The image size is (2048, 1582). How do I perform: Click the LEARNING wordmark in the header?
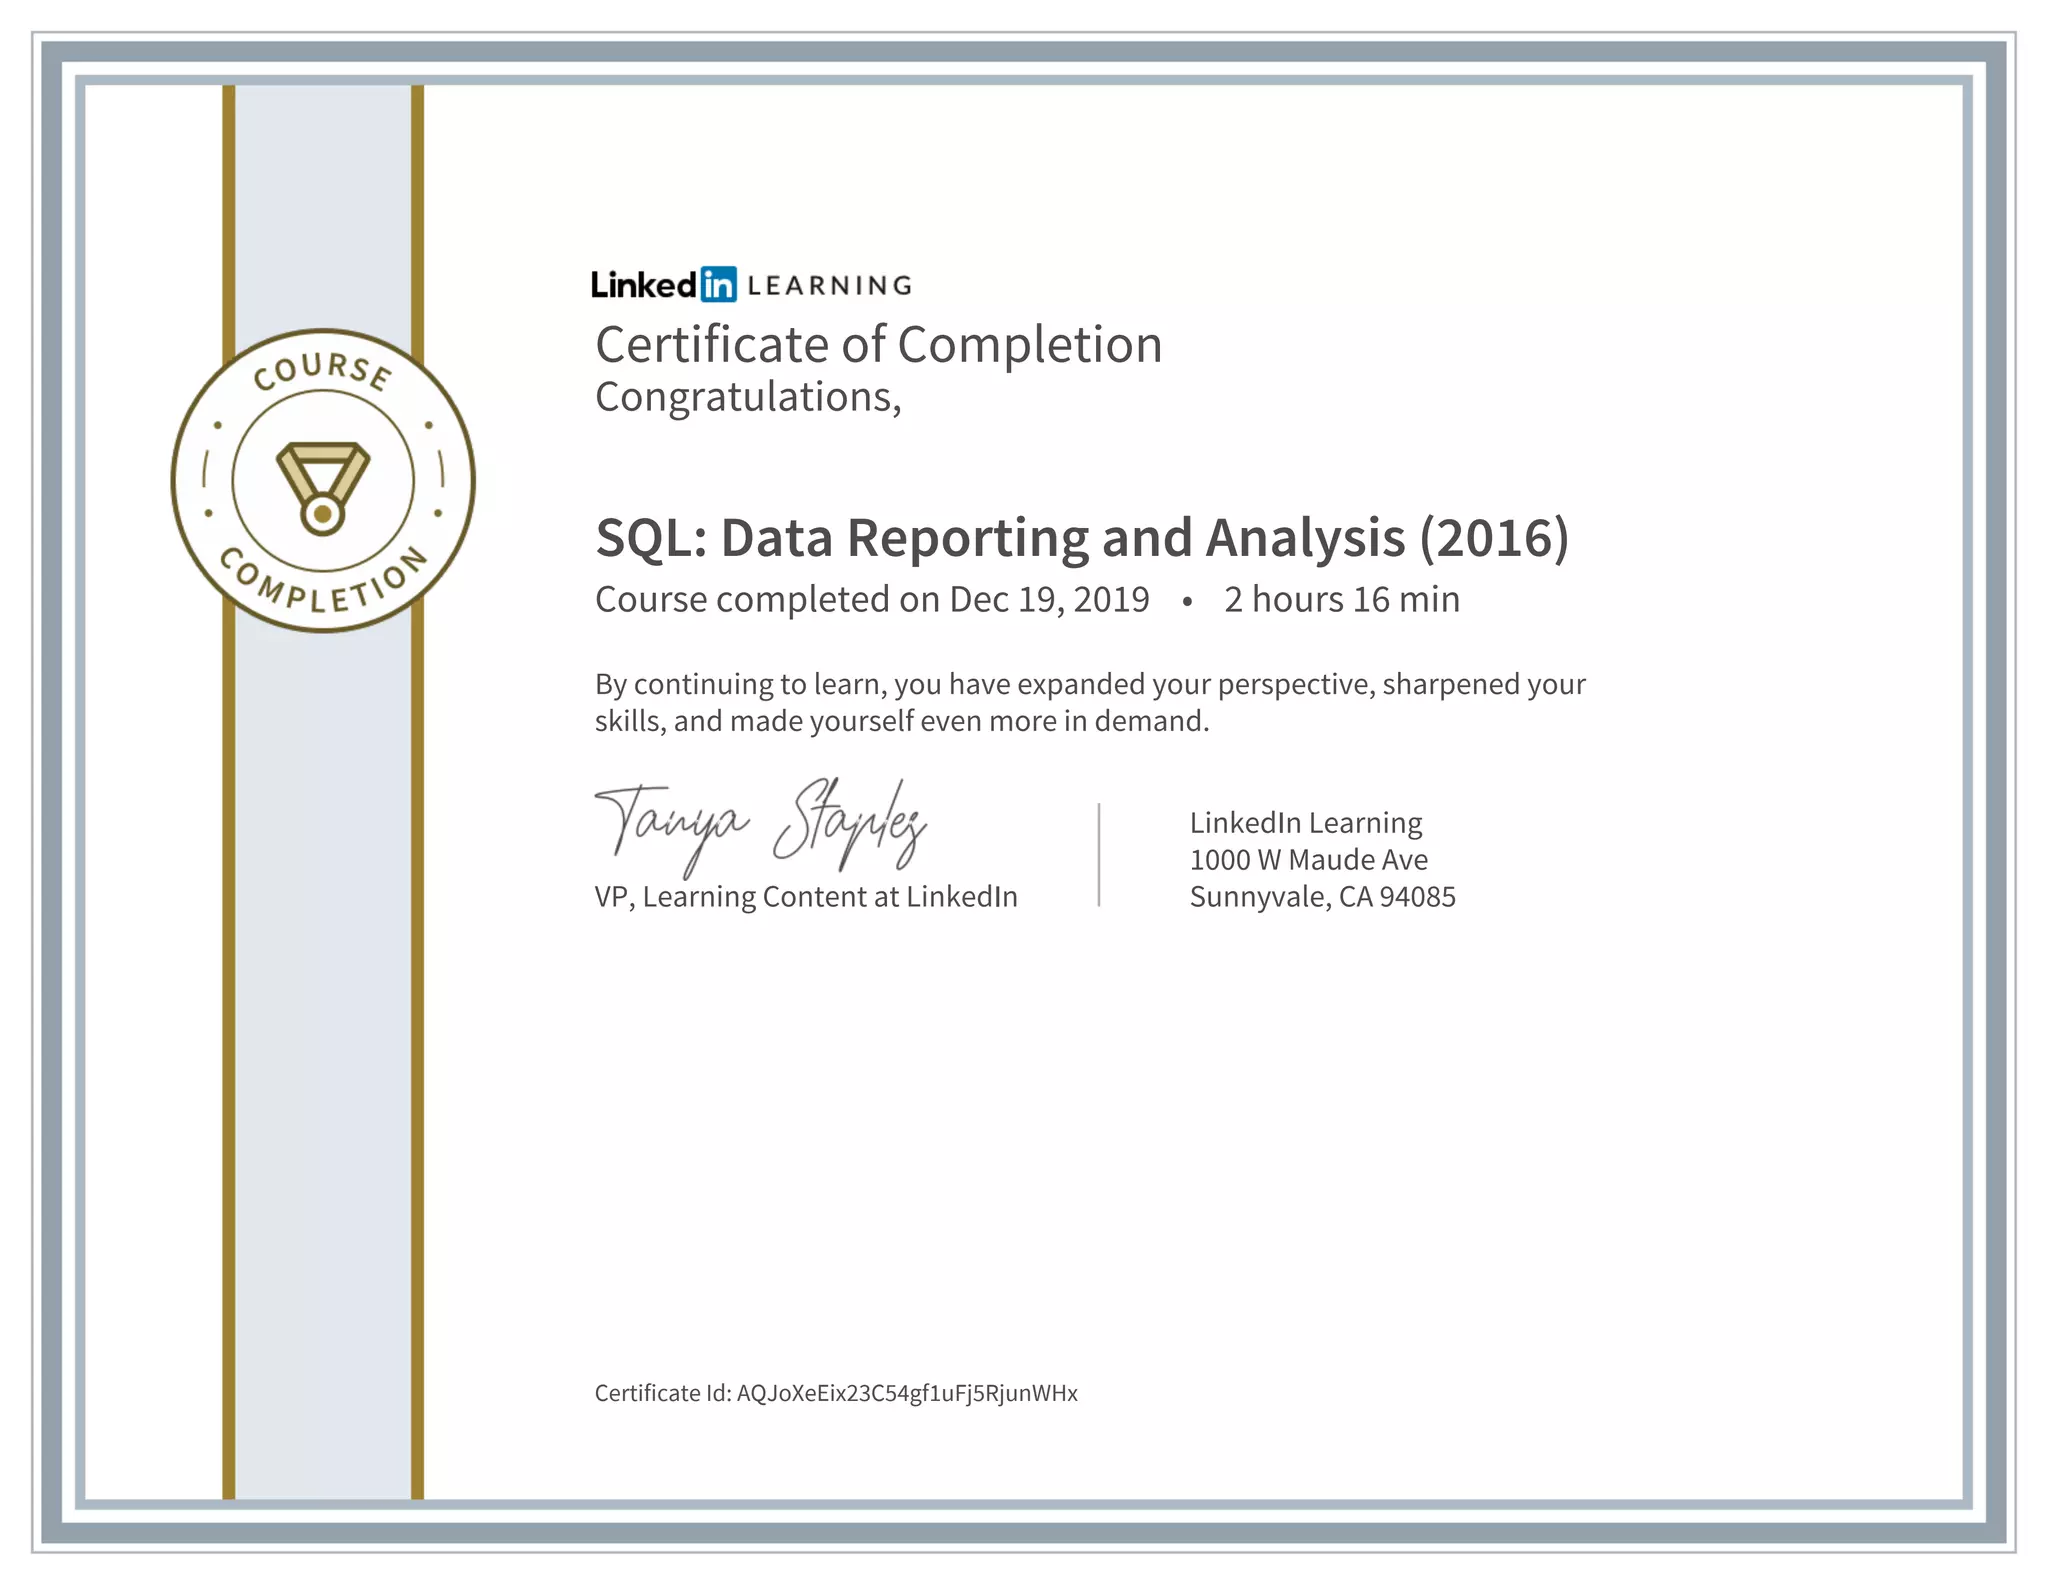tap(829, 286)
